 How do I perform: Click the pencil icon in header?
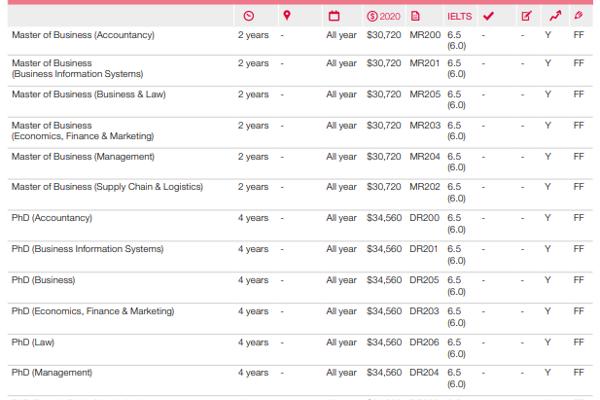(578, 16)
